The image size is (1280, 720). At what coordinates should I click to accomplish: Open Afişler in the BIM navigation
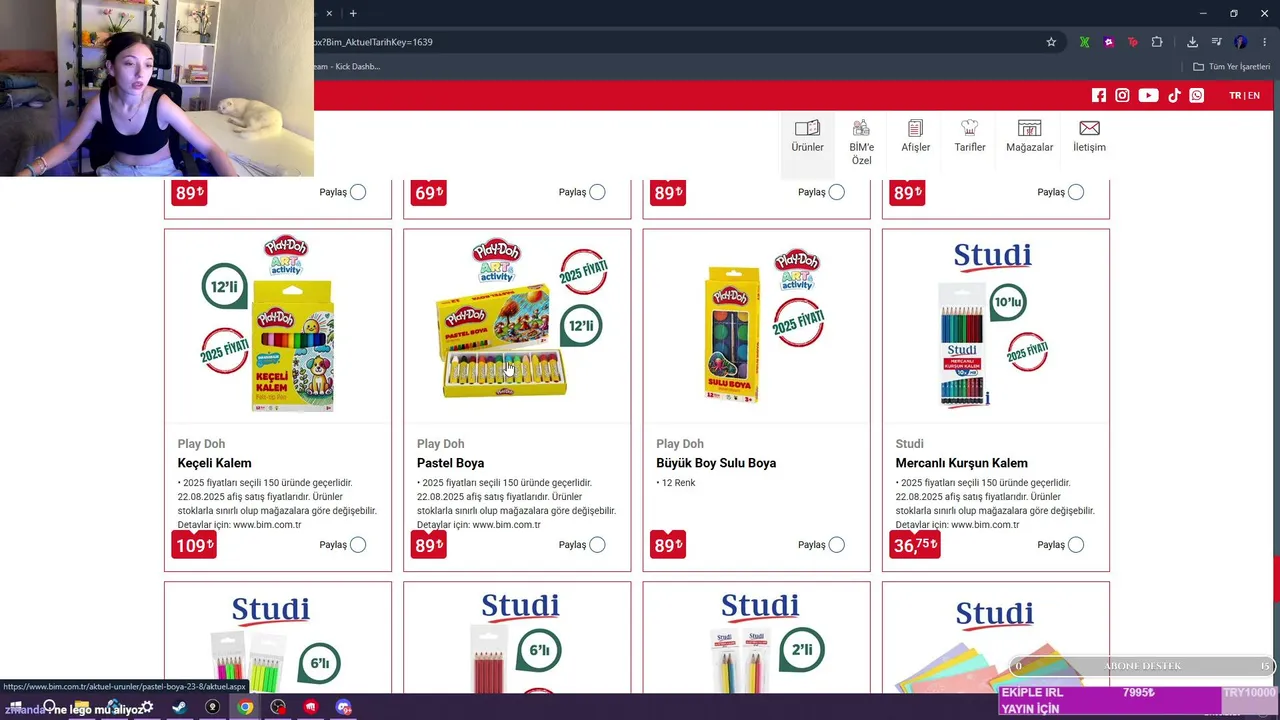click(916, 137)
